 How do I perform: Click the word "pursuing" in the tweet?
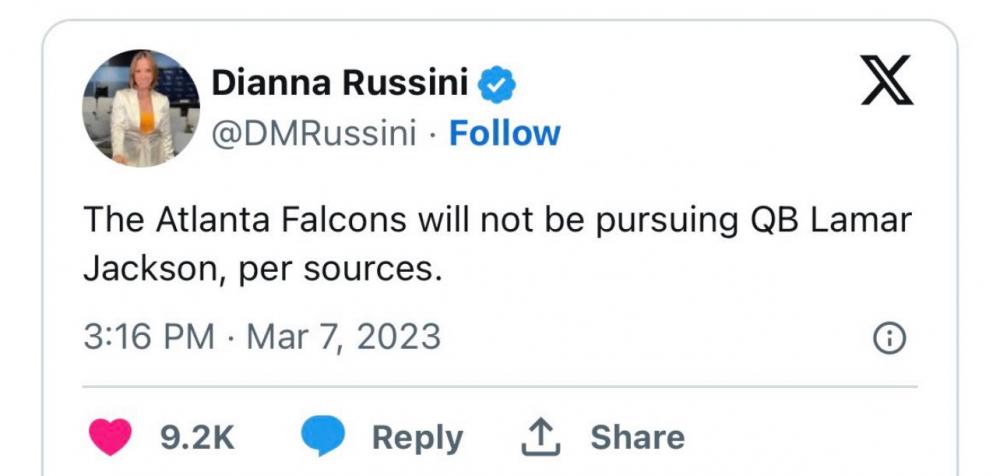pyautogui.click(x=660, y=221)
